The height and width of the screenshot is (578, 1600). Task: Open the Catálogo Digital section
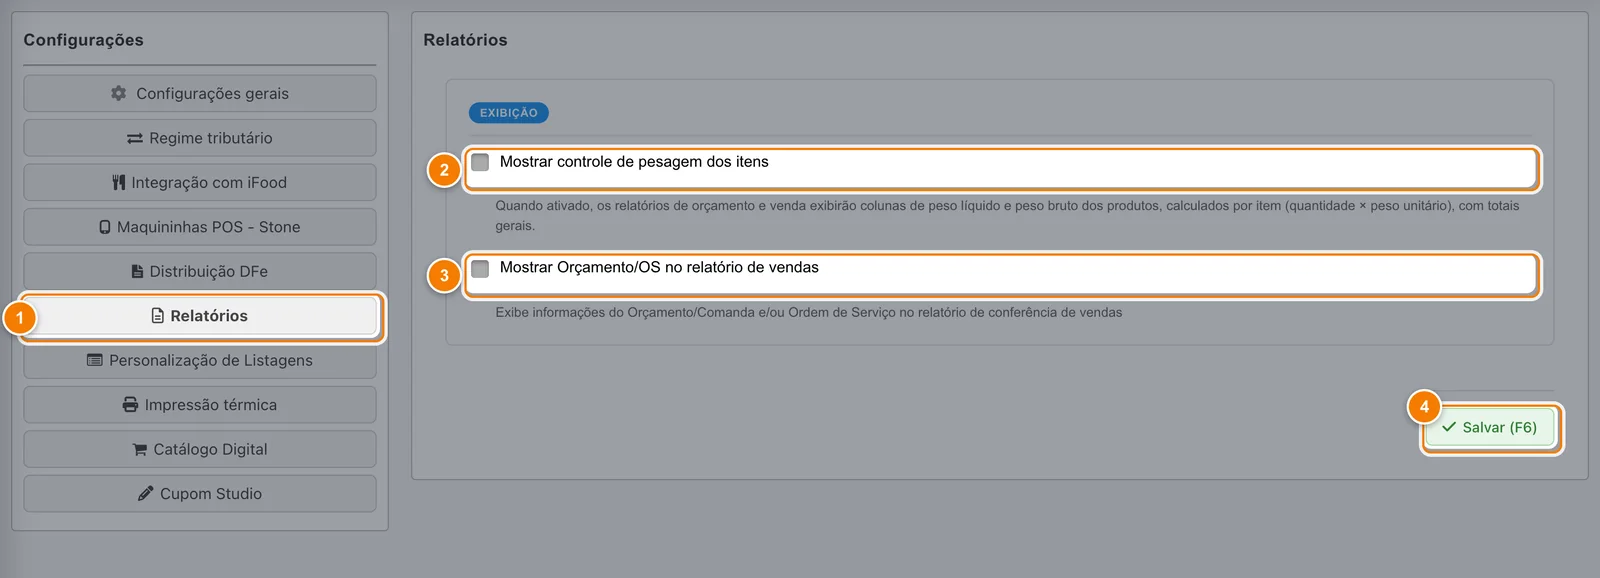pos(200,449)
